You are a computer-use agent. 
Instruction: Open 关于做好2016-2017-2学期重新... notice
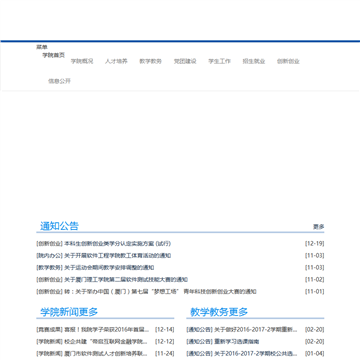tap(256, 330)
